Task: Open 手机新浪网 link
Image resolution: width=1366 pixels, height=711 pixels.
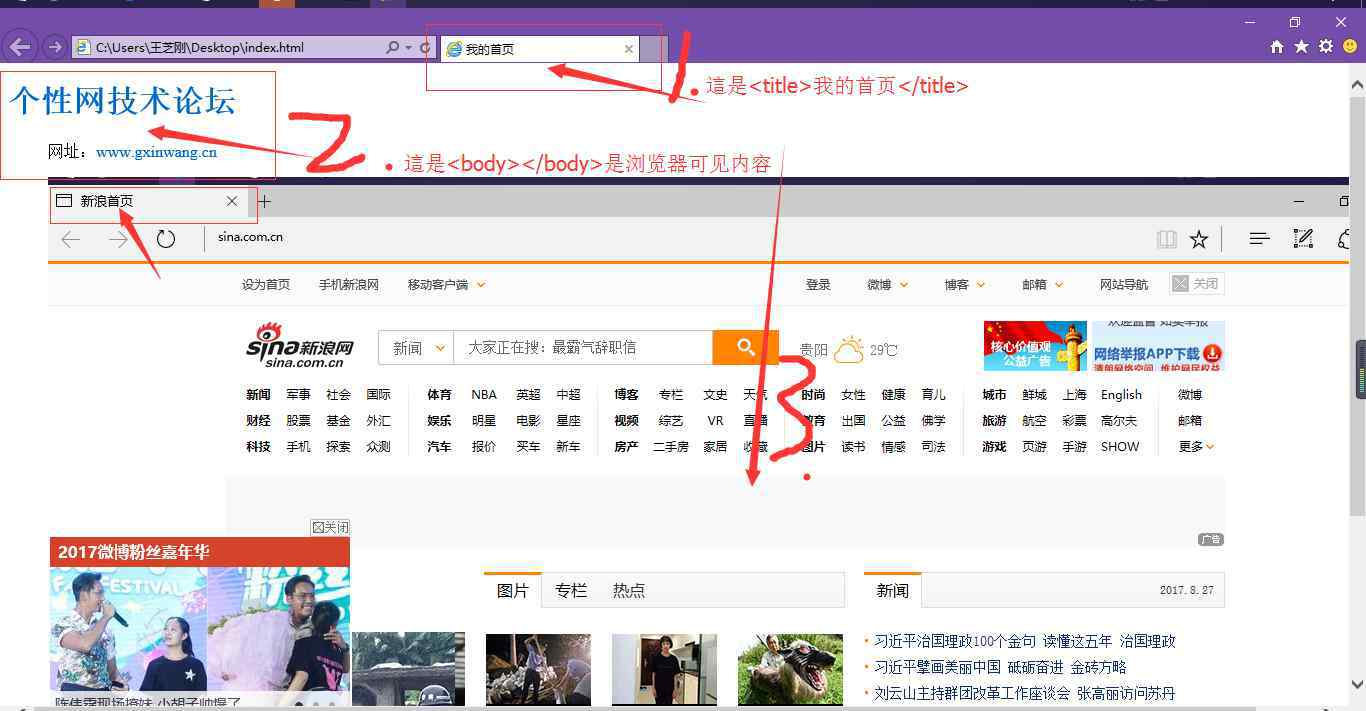Action: click(349, 284)
